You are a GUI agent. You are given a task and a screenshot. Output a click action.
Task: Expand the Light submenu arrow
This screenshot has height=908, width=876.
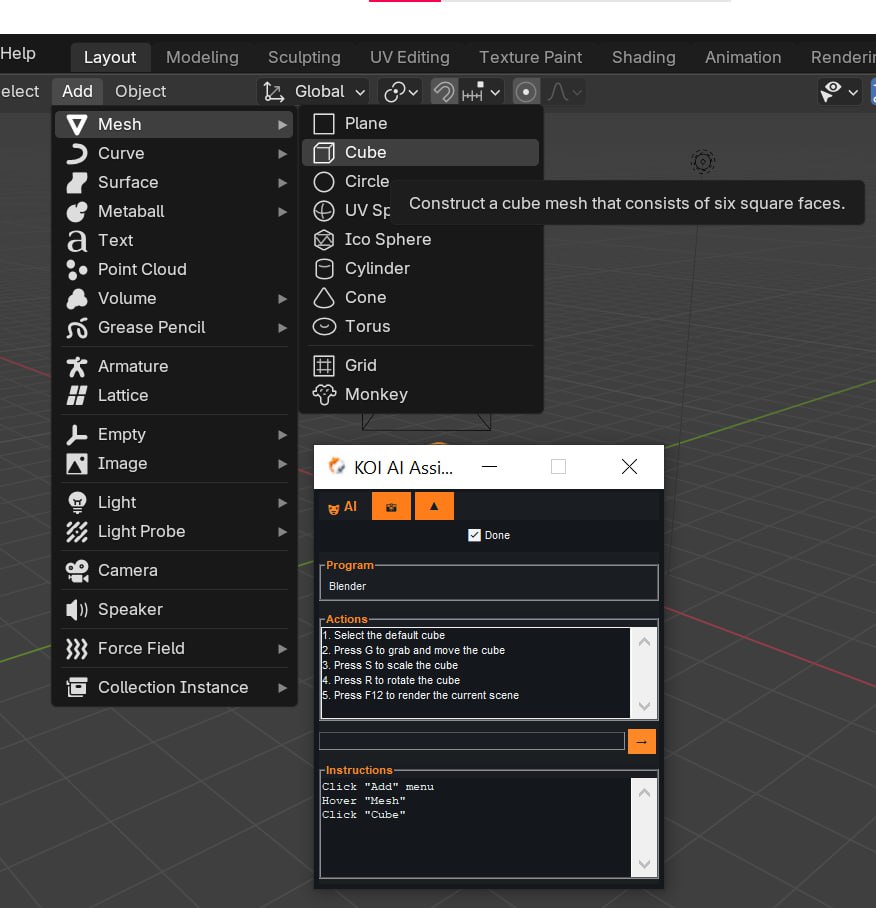pyautogui.click(x=282, y=503)
